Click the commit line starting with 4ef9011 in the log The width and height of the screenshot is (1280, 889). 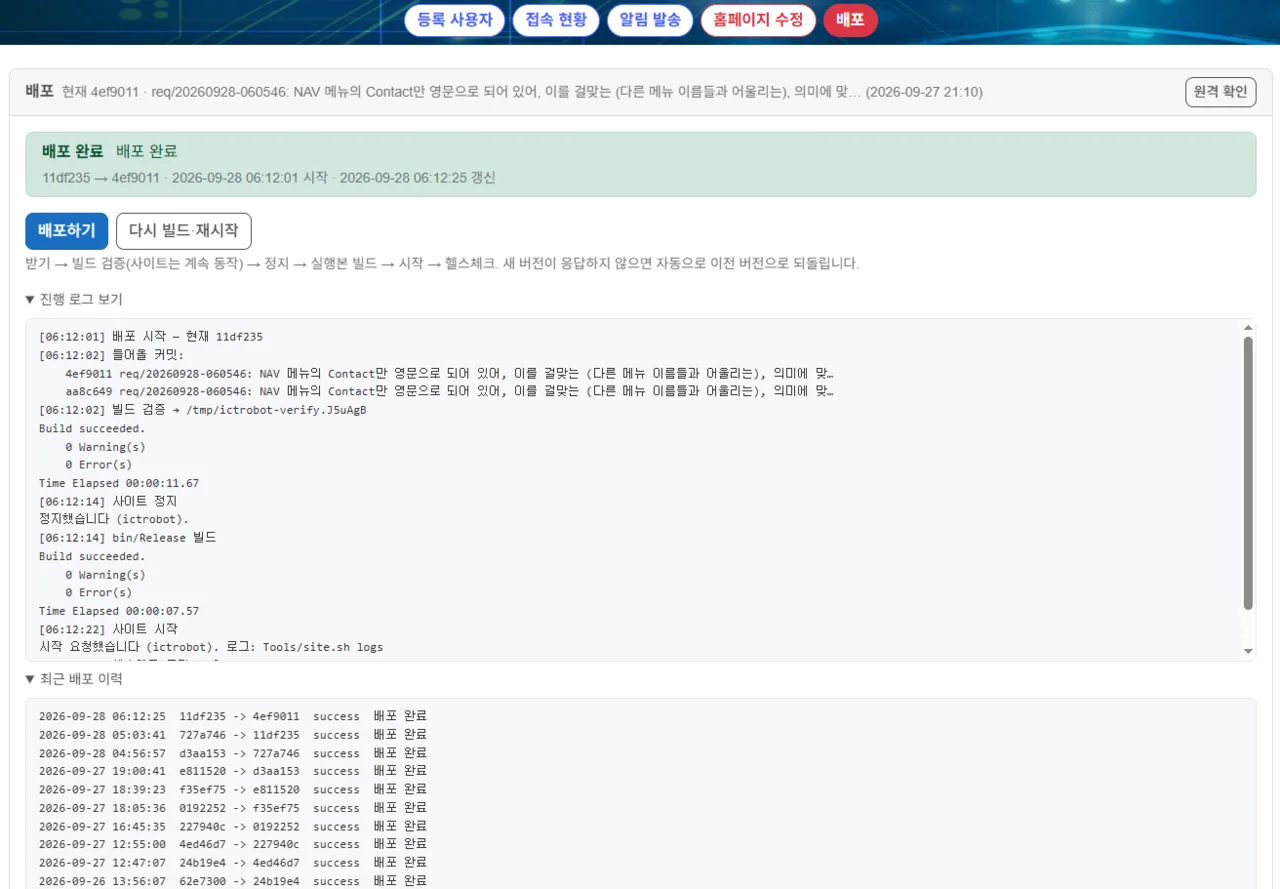pos(450,373)
